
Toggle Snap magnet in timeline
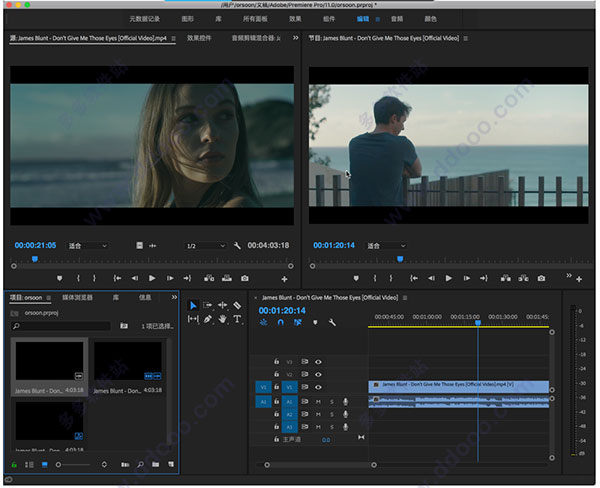pos(280,323)
